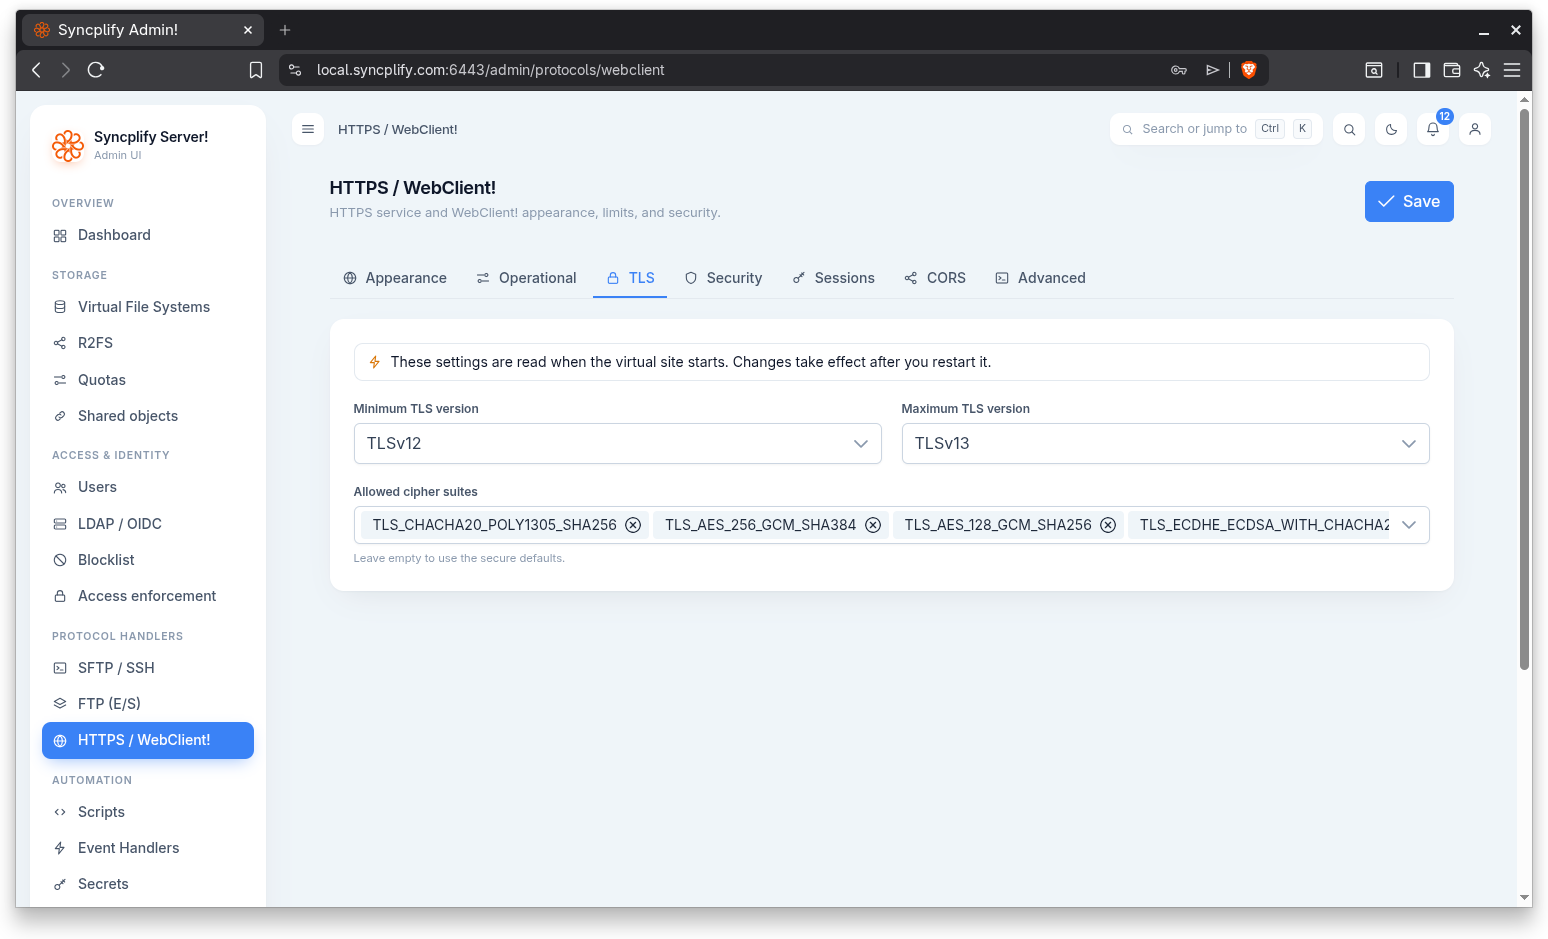This screenshot has height=939, width=1548.
Task: Open SFTP / SSH protocol handler
Action: 148,668
